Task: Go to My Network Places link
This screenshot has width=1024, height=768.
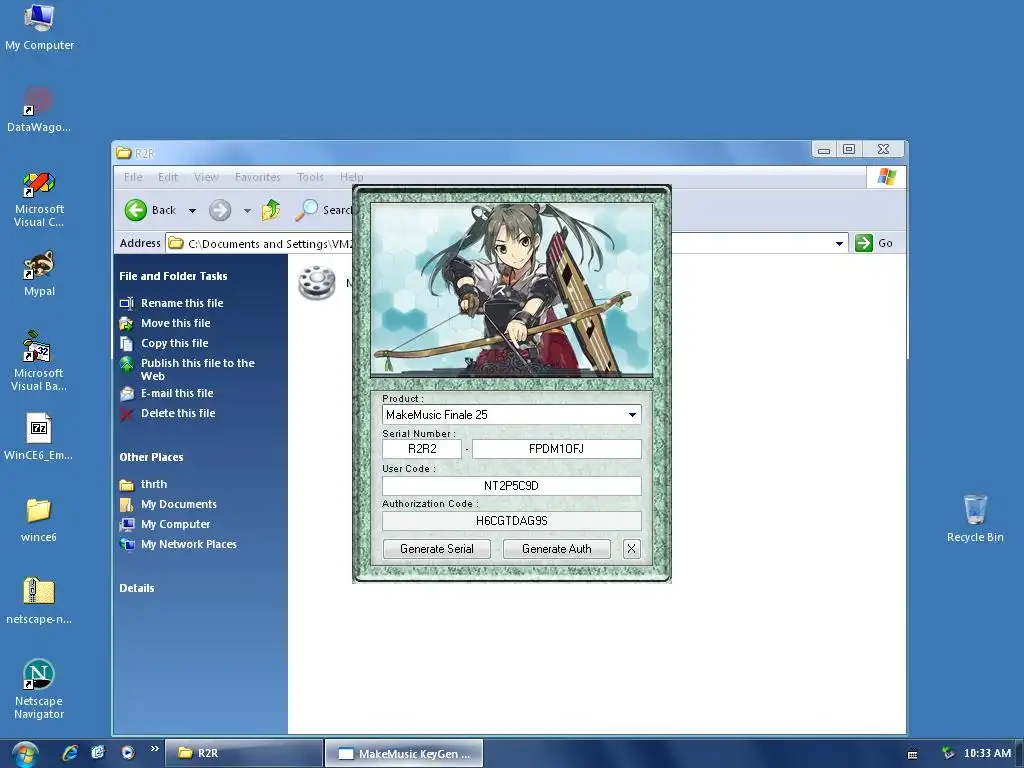Action: coord(189,544)
